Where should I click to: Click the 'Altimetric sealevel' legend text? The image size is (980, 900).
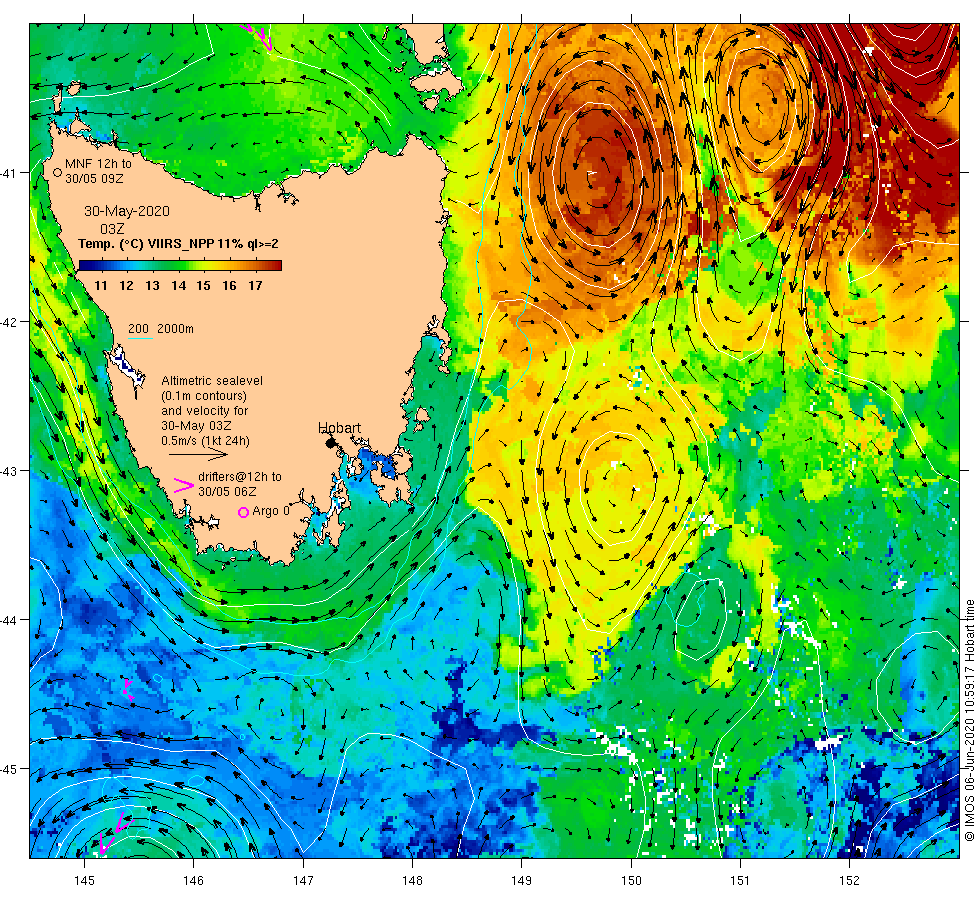pyautogui.click(x=212, y=381)
